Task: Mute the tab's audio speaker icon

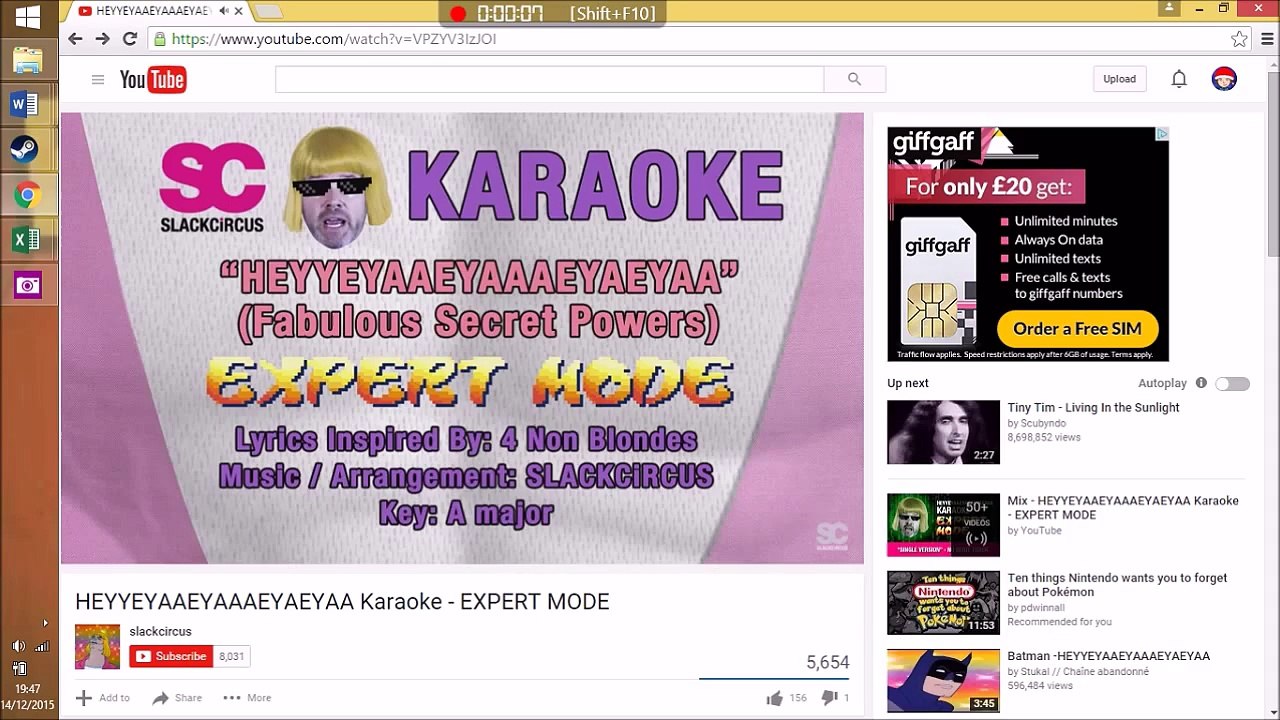Action: [x=223, y=11]
